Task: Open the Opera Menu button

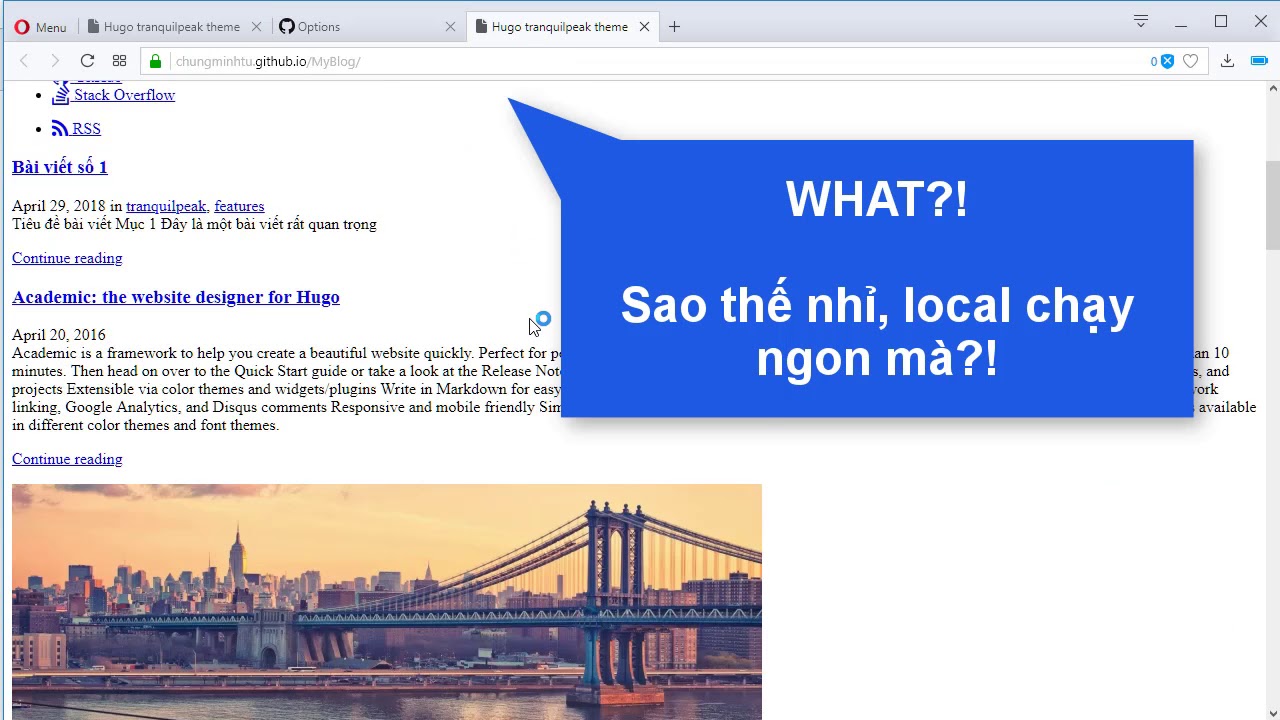Action: click(x=40, y=27)
